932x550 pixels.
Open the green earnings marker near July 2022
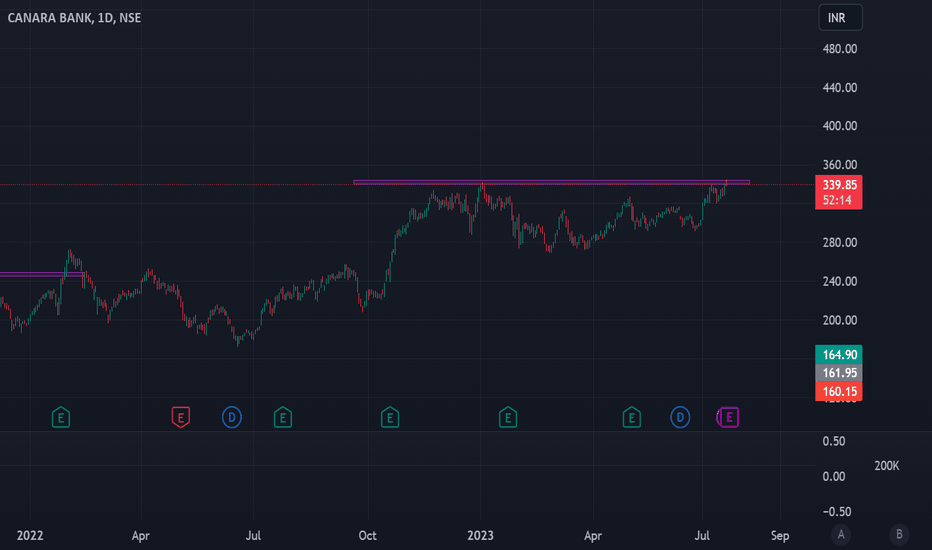tap(283, 417)
